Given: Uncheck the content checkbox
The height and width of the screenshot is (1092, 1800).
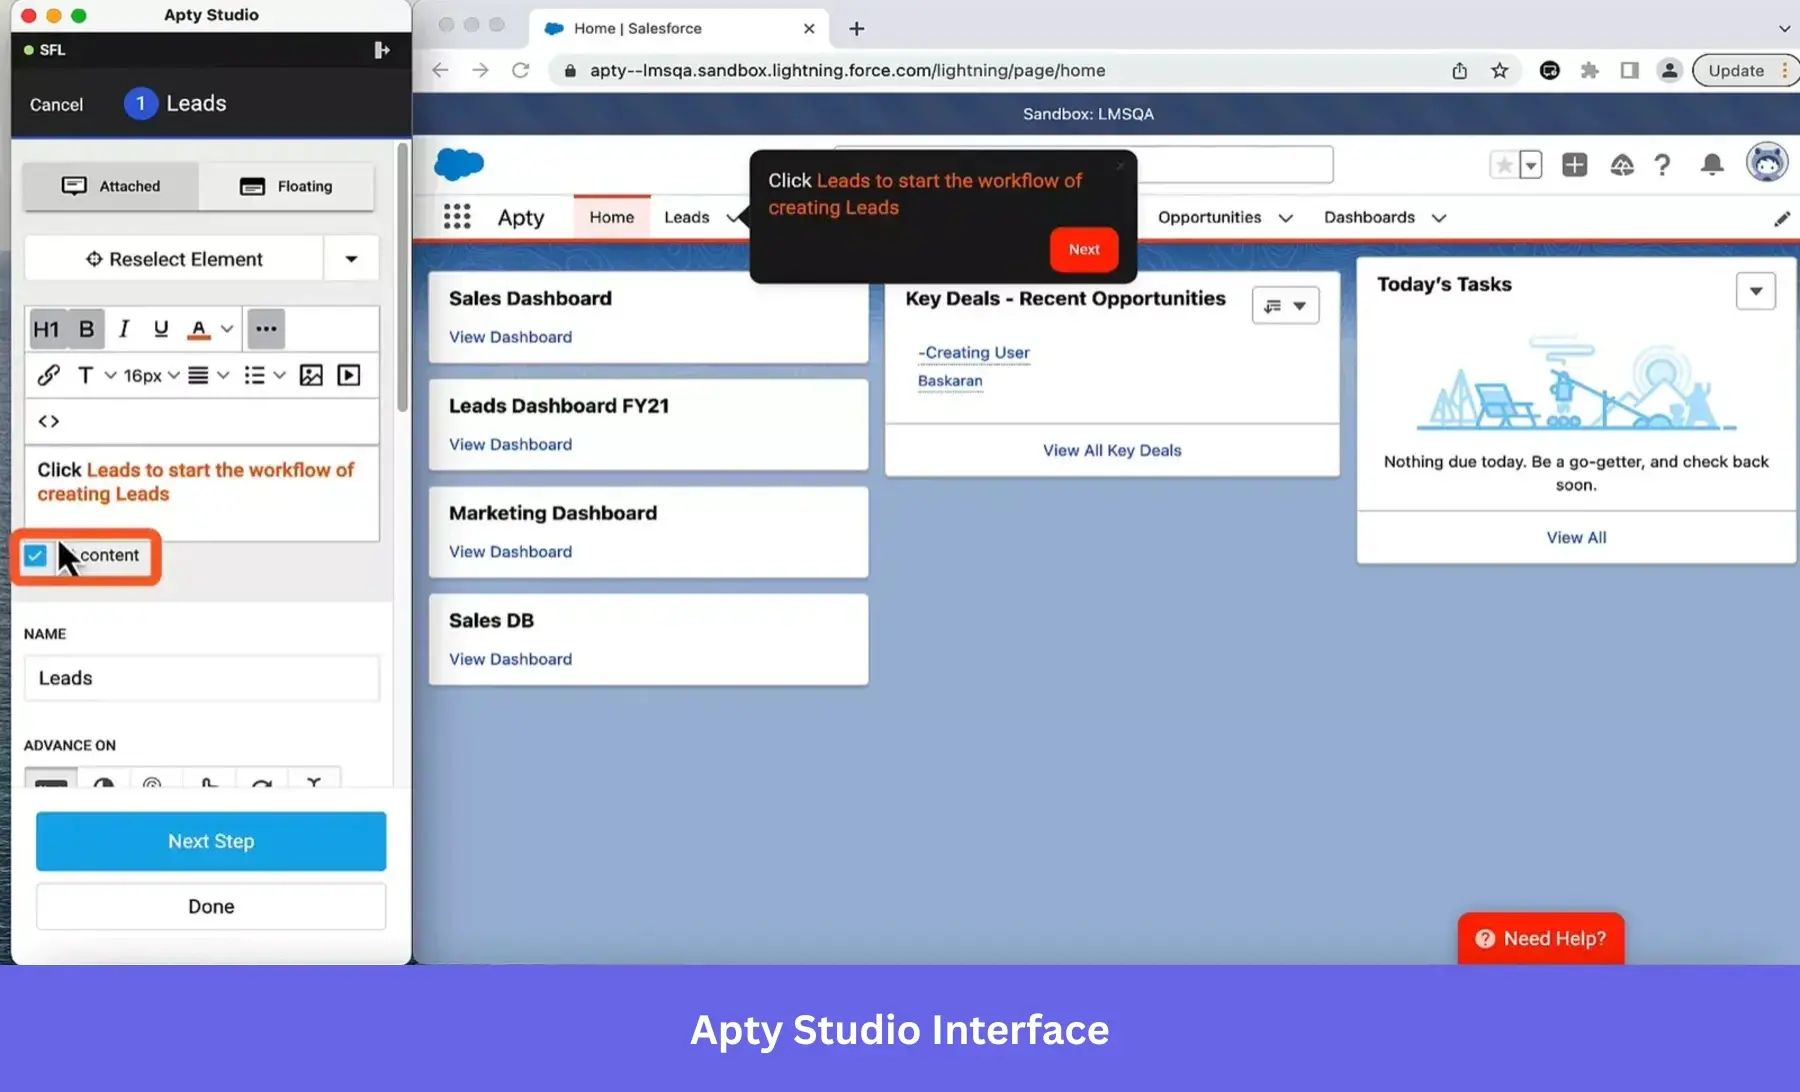Looking at the screenshot, I should 36,555.
